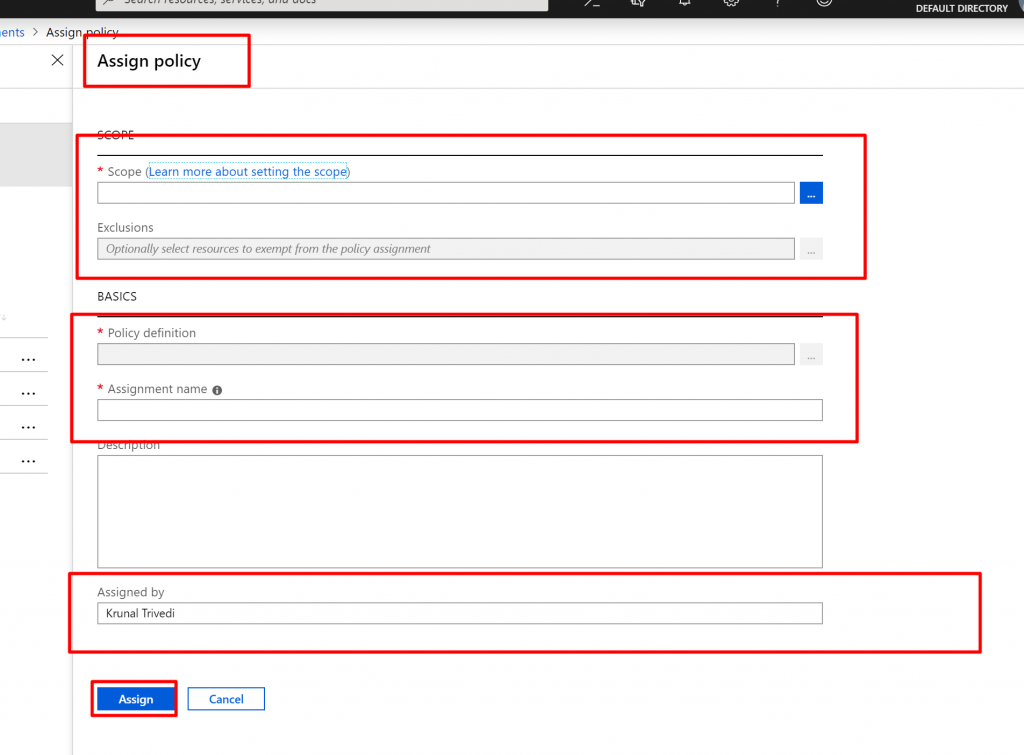
Task: Close the Assign policy panel
Action: click(57, 60)
